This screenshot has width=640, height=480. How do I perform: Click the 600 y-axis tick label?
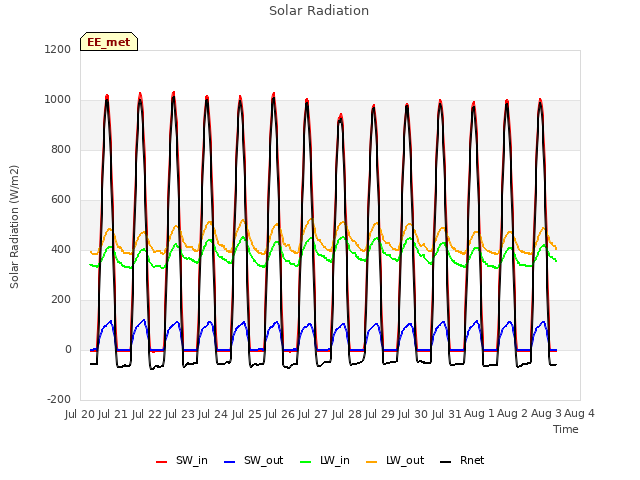pos(61,200)
